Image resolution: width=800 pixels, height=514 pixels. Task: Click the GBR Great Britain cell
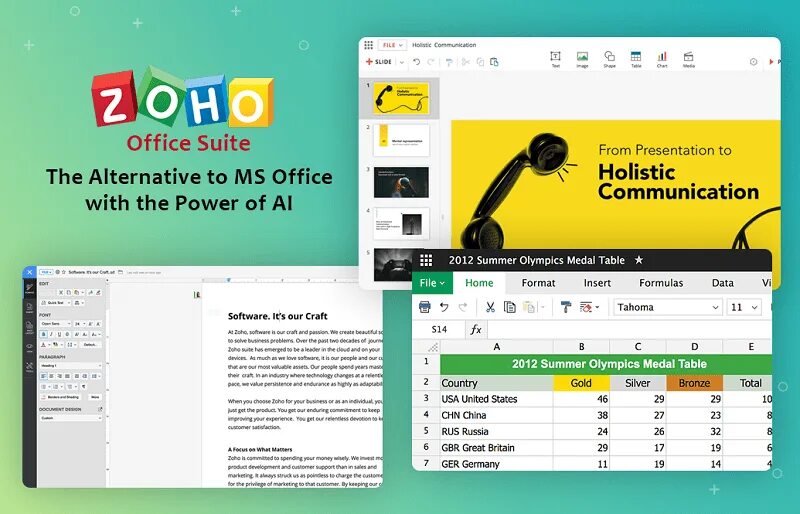[496, 448]
